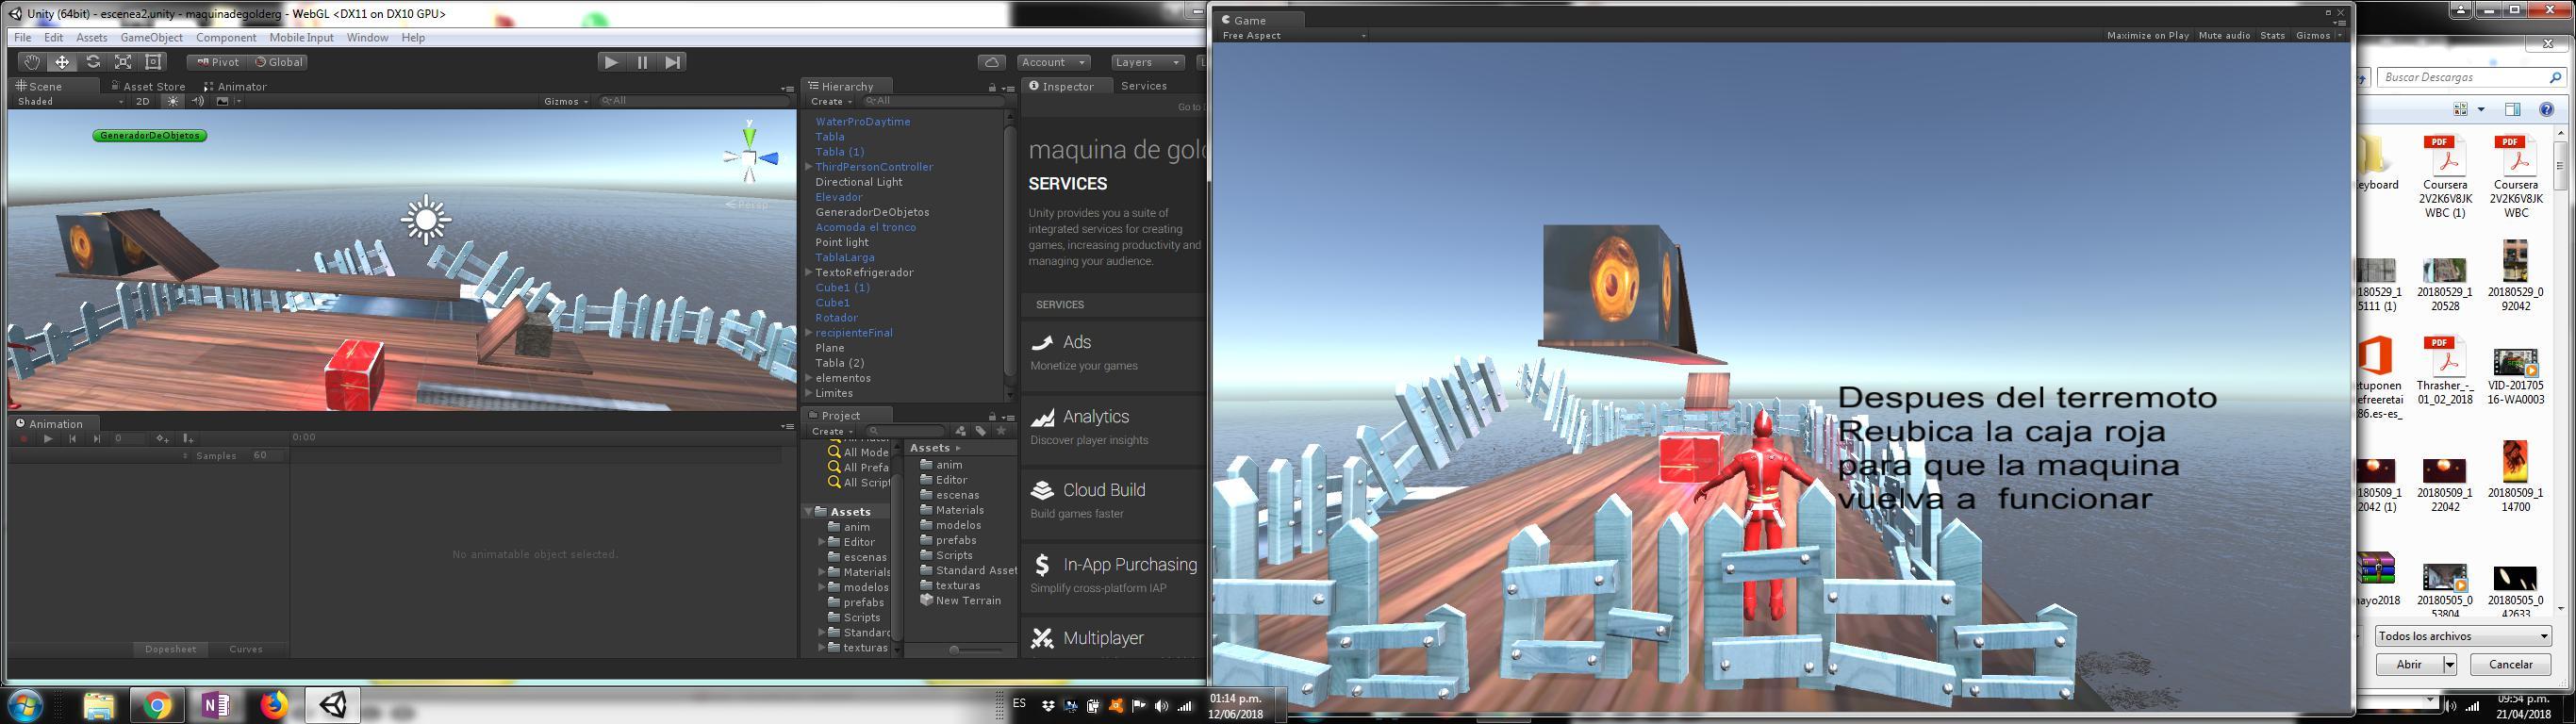Screen dimensions: 2576x724
Task: Select the Rect transform tool
Action: click(x=153, y=62)
